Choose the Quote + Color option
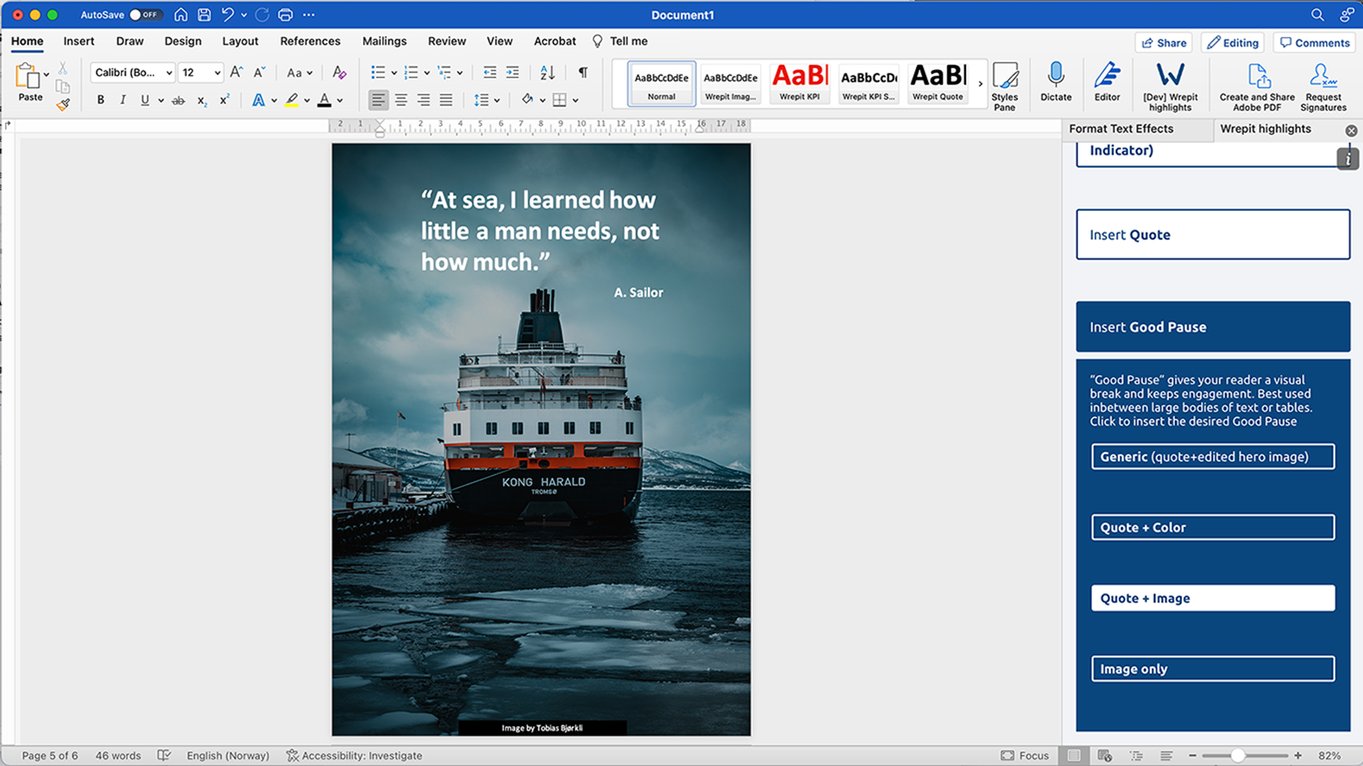 click(x=1213, y=527)
